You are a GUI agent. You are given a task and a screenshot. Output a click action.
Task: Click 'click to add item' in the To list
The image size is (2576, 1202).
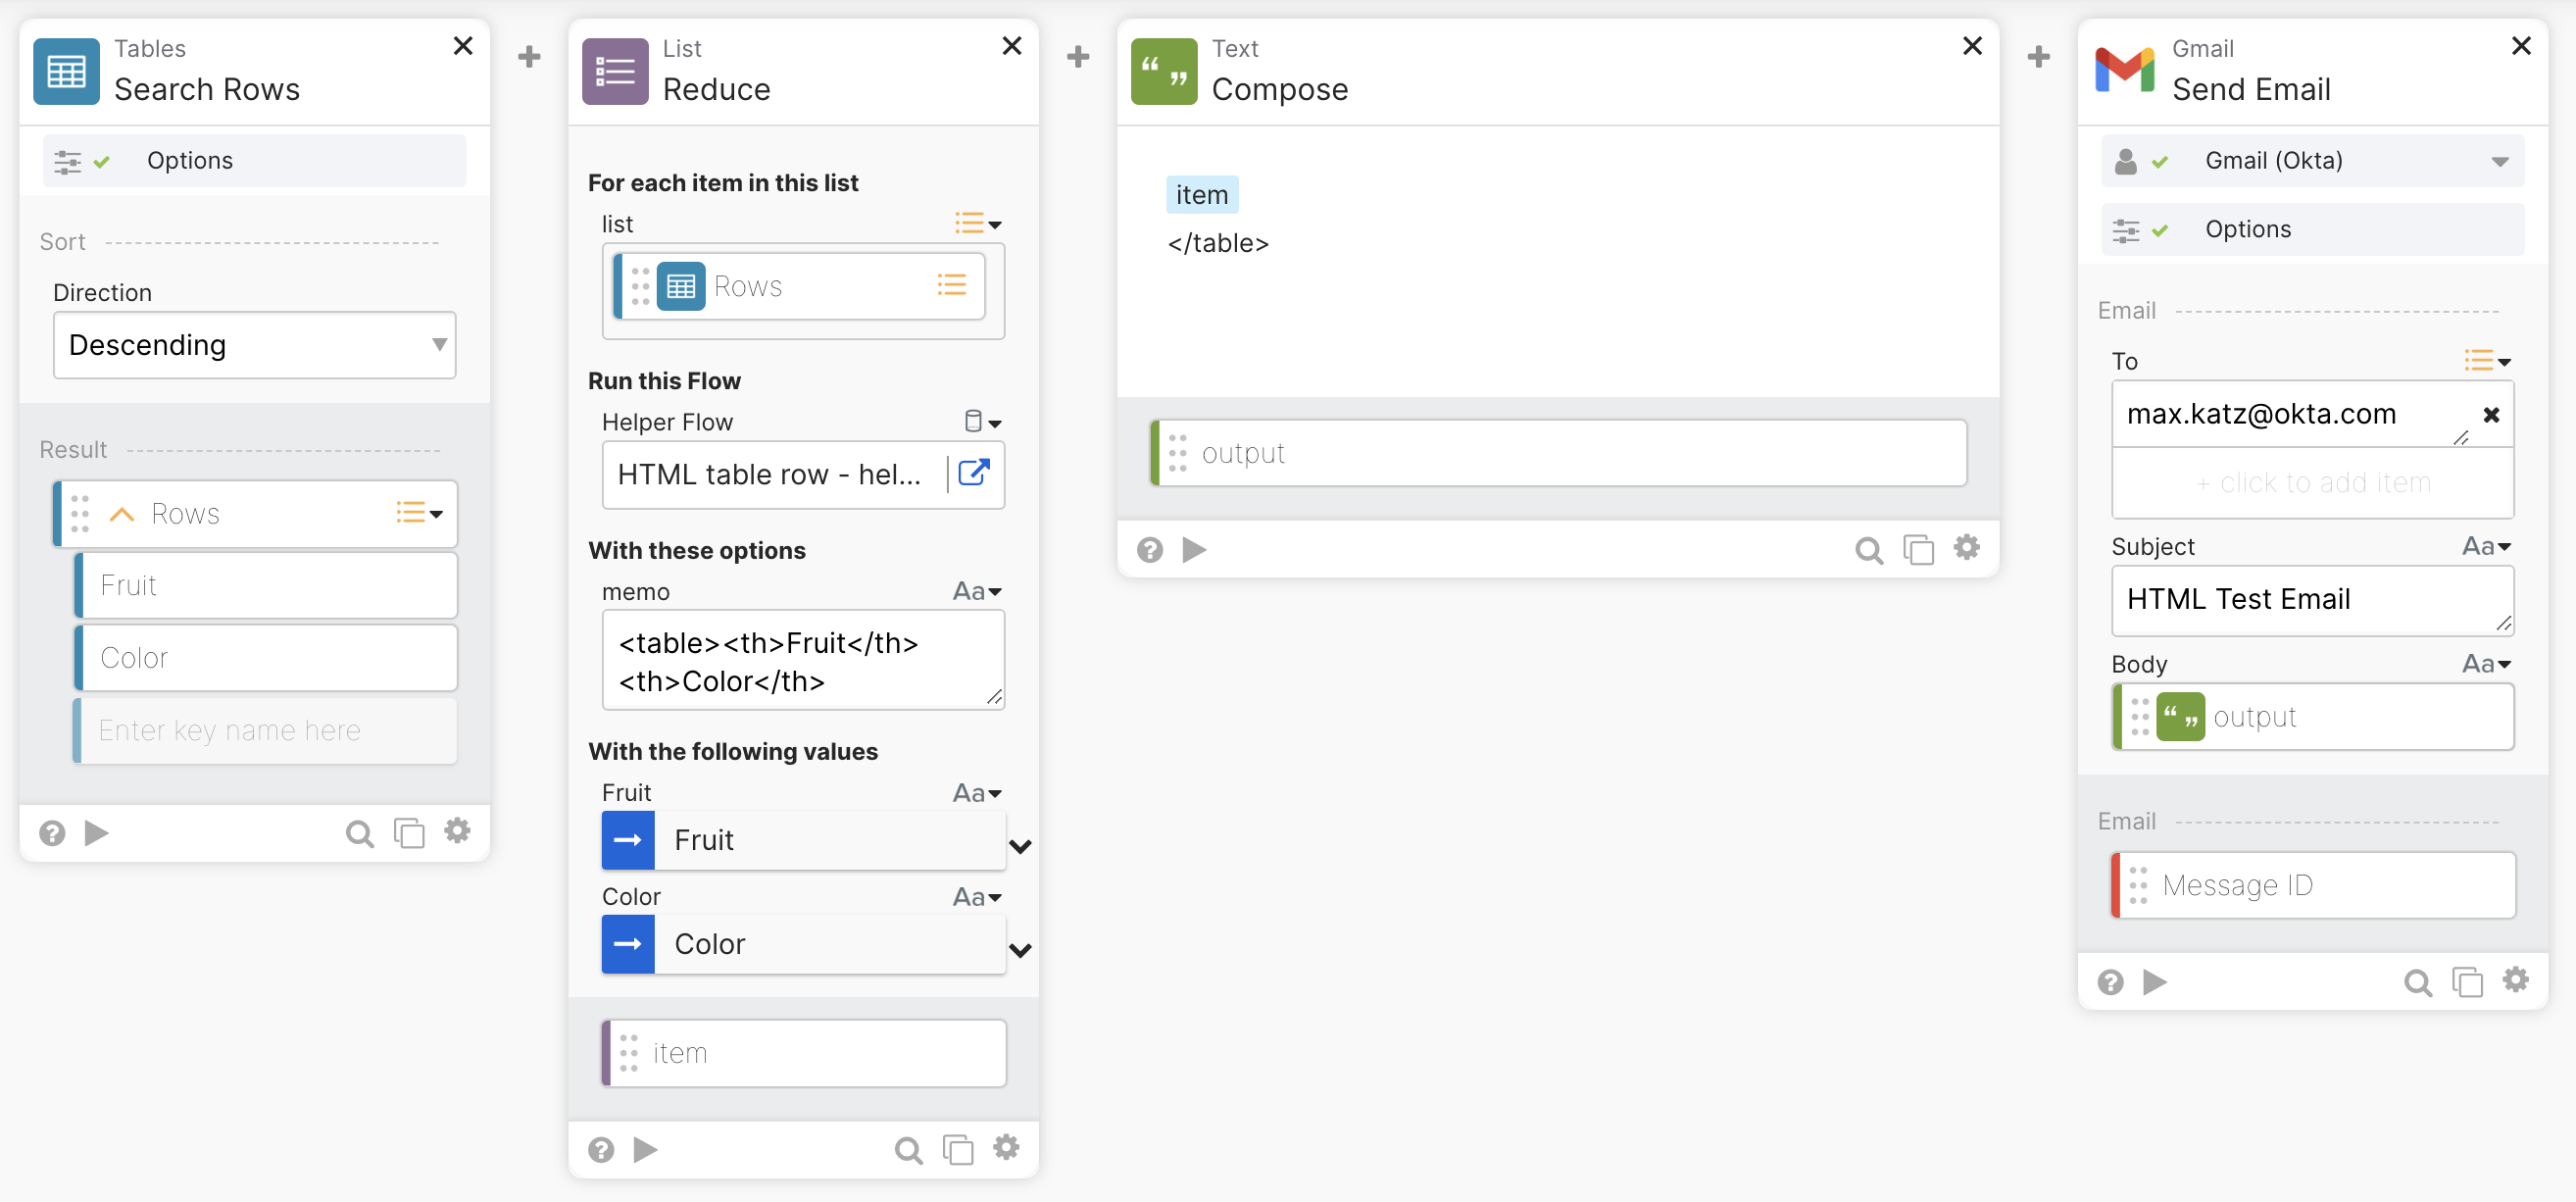pos(2312,483)
